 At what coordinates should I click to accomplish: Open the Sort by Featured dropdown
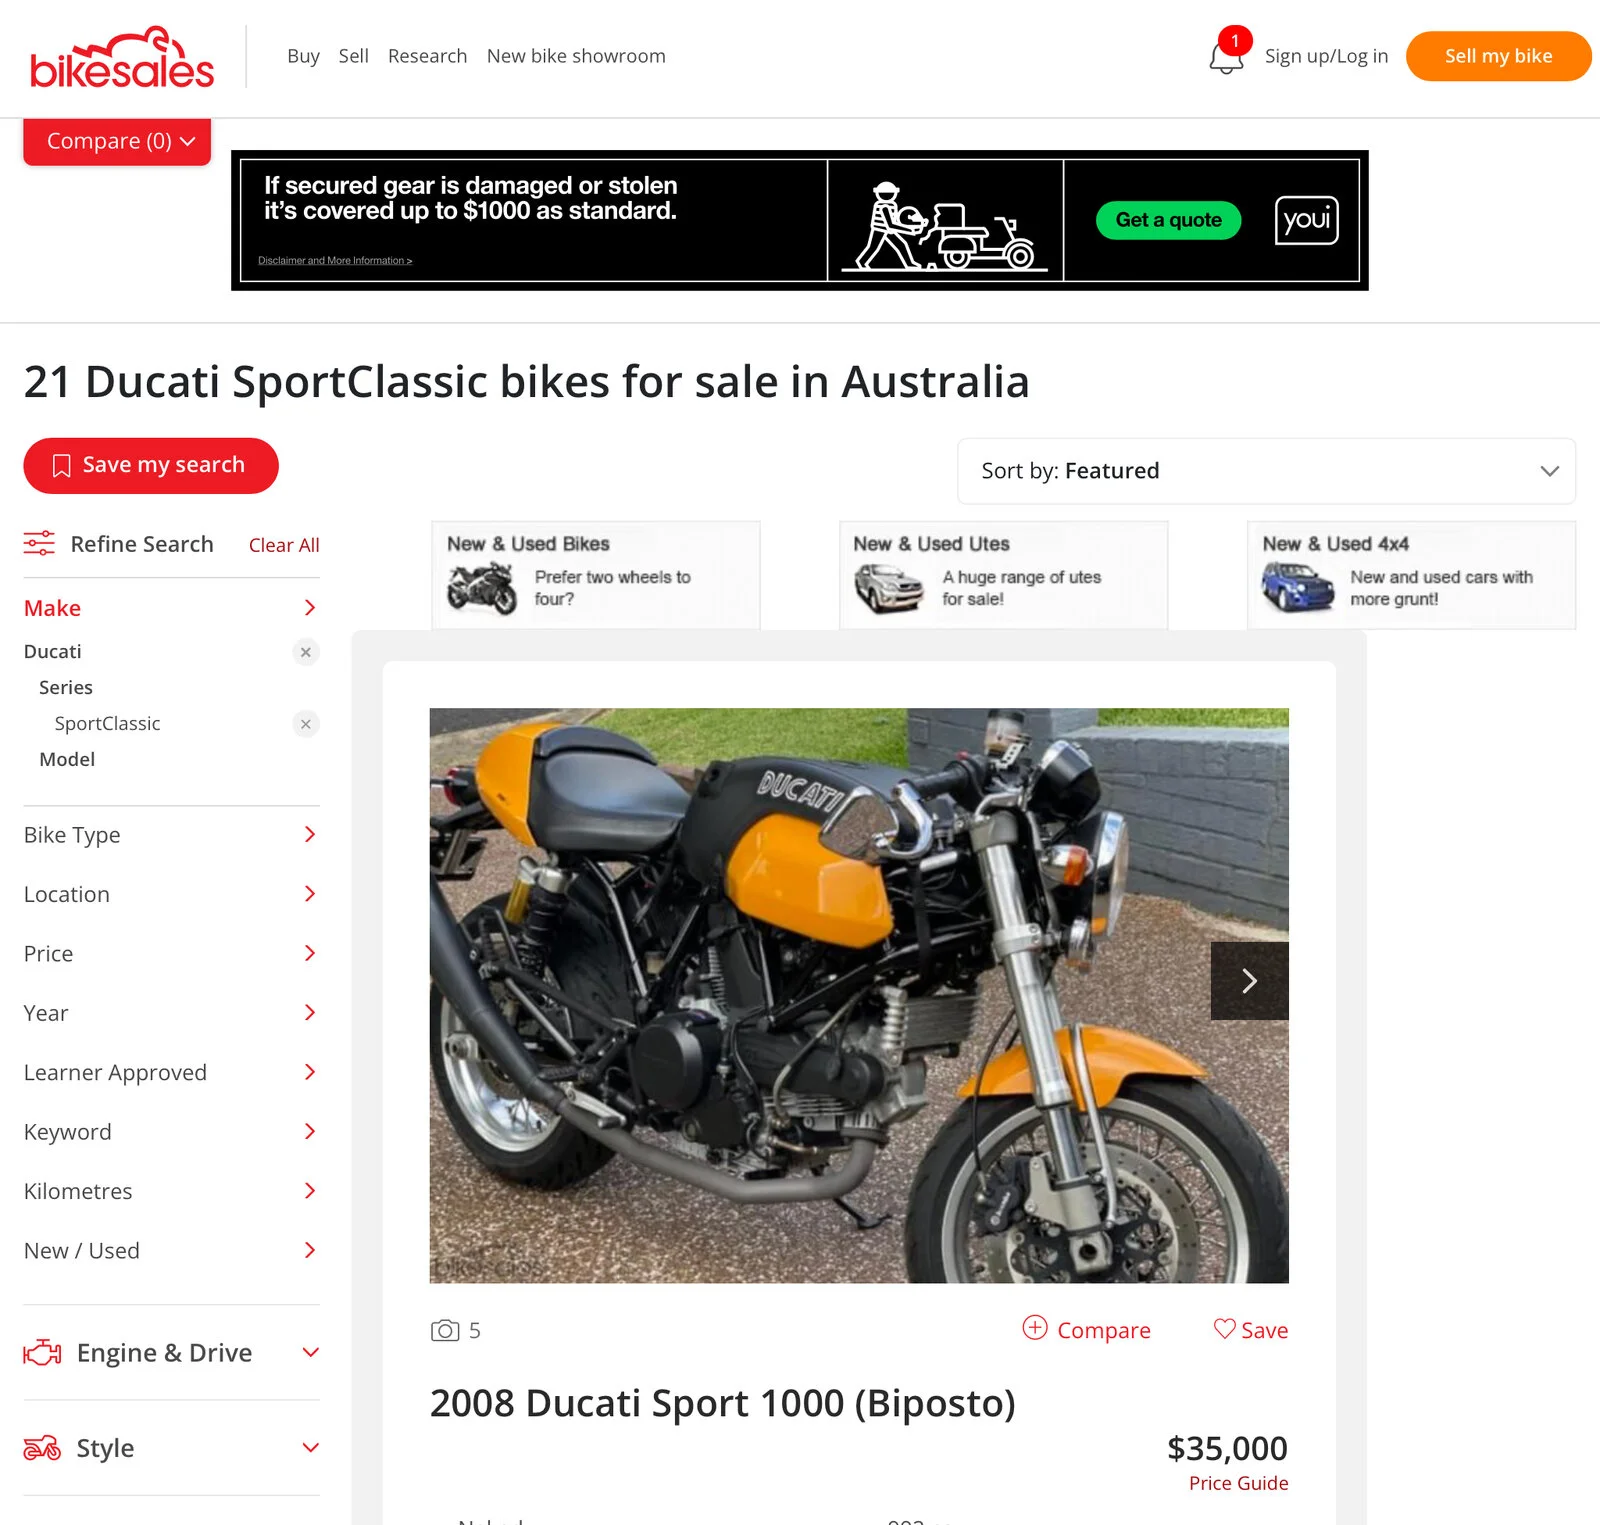click(1266, 471)
